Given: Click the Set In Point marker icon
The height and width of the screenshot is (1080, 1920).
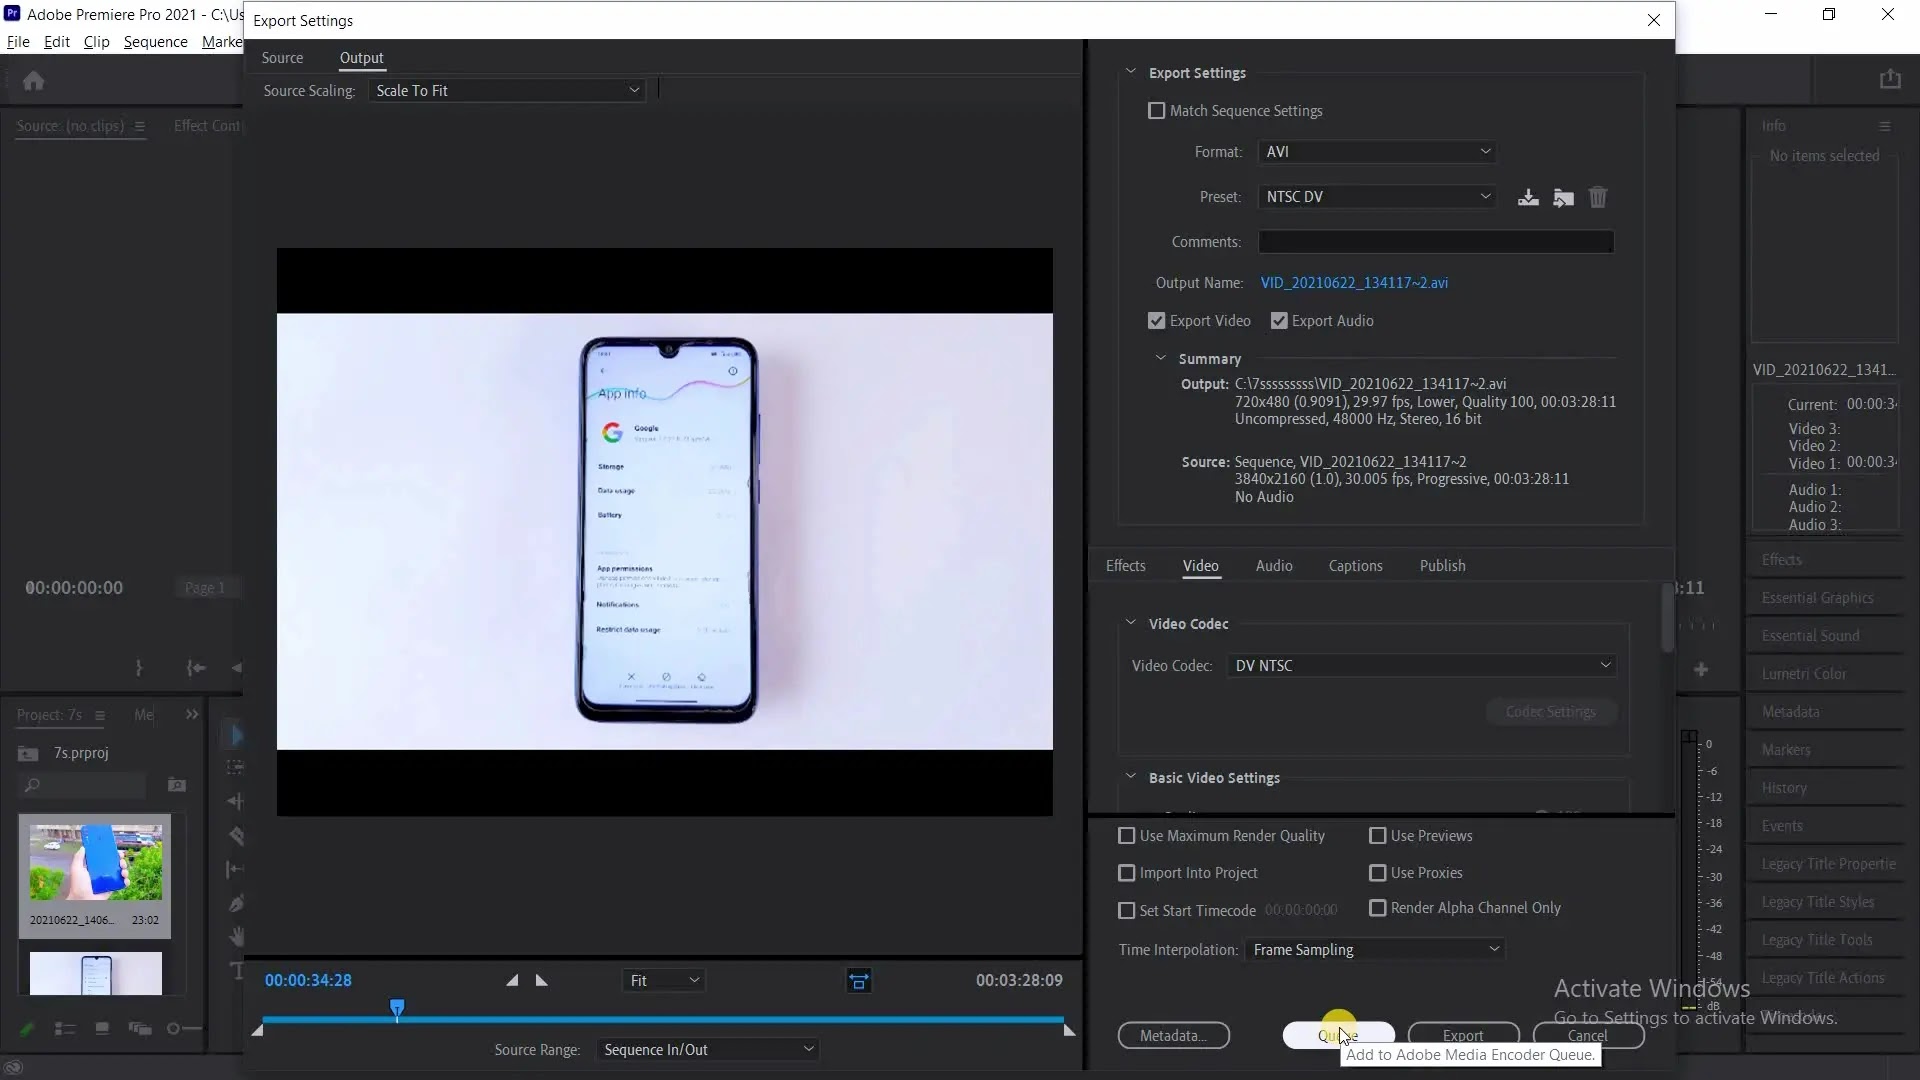Looking at the screenshot, I should tap(512, 980).
